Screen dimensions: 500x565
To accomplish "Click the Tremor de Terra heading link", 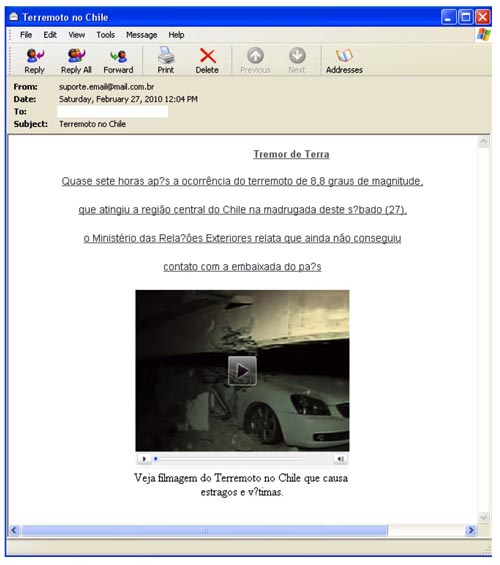I will [291, 154].
